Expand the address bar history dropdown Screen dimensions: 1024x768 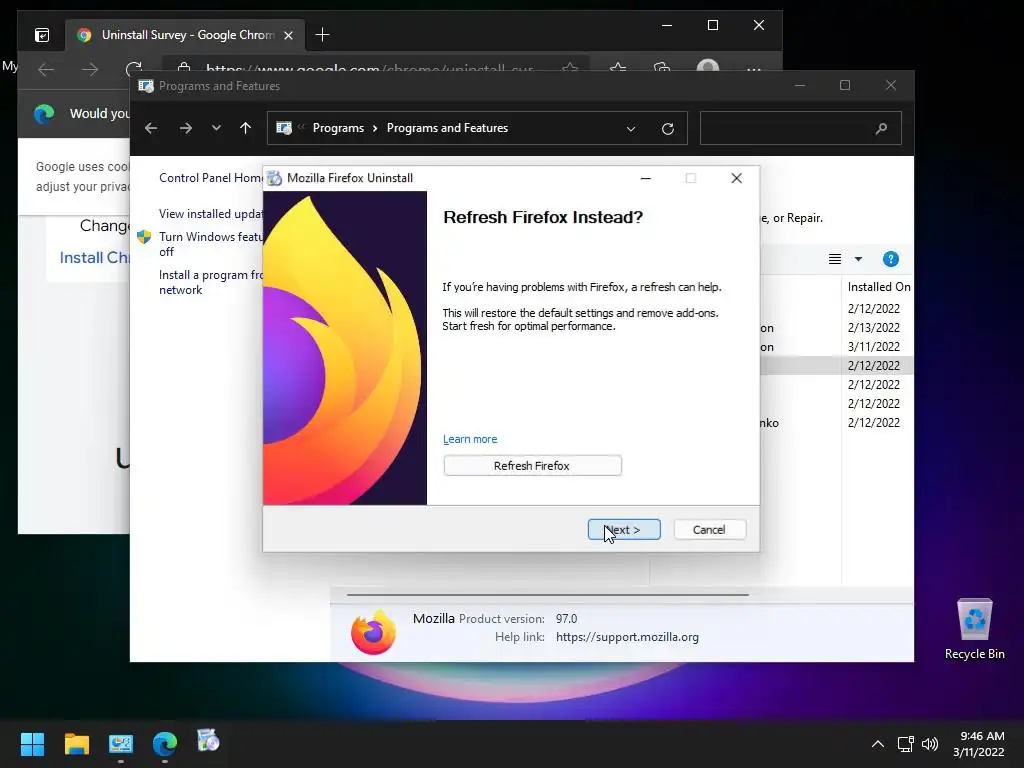coord(631,129)
